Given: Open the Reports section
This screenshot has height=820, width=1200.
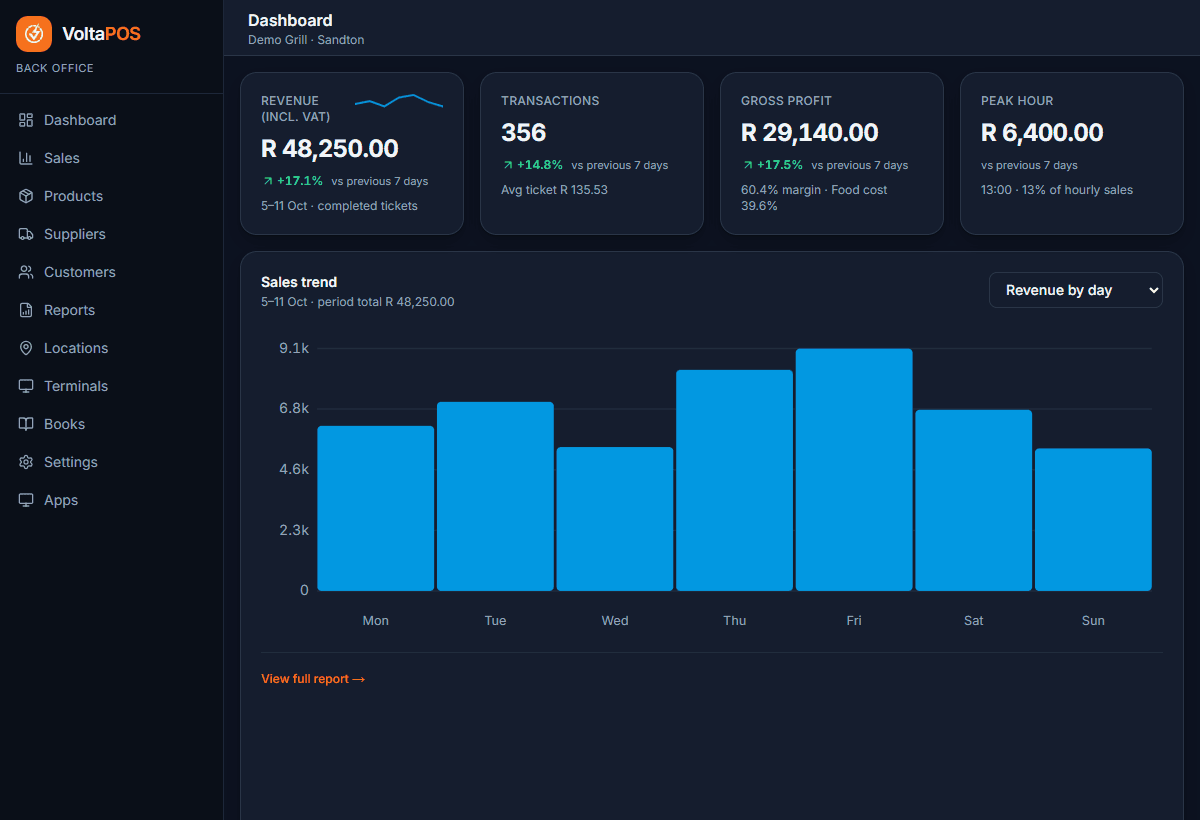Looking at the screenshot, I should pos(111,310).
